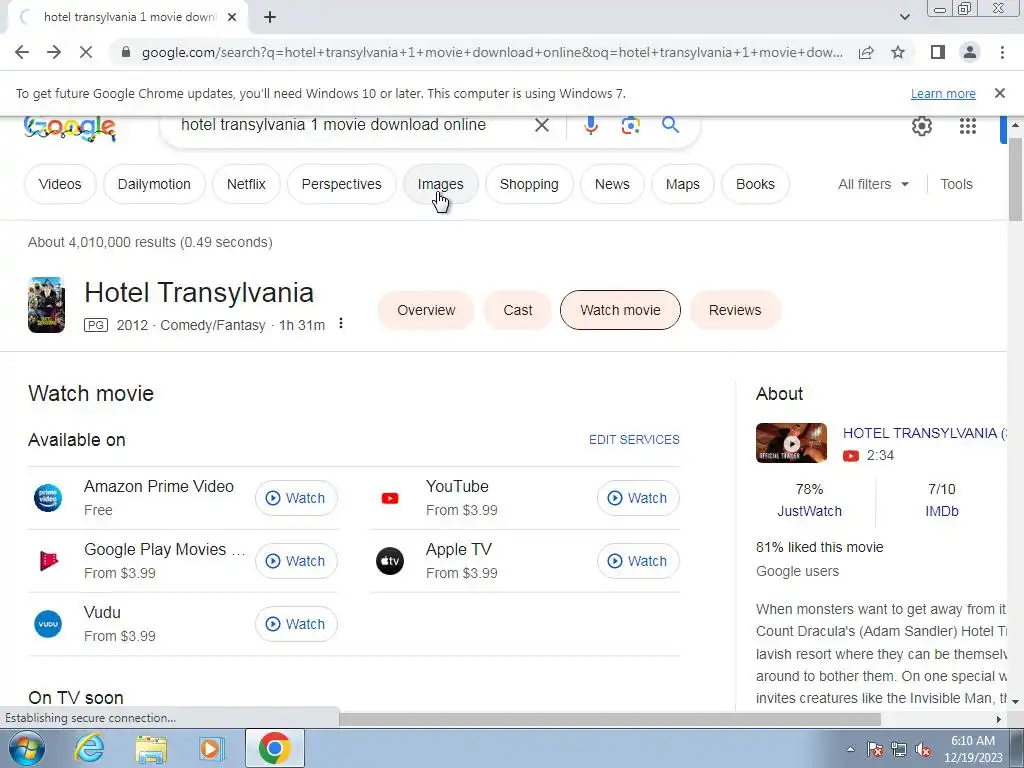Viewport: 1024px width, 768px height.
Task: Dismiss the Chrome update notification bar
Action: click(x=999, y=93)
